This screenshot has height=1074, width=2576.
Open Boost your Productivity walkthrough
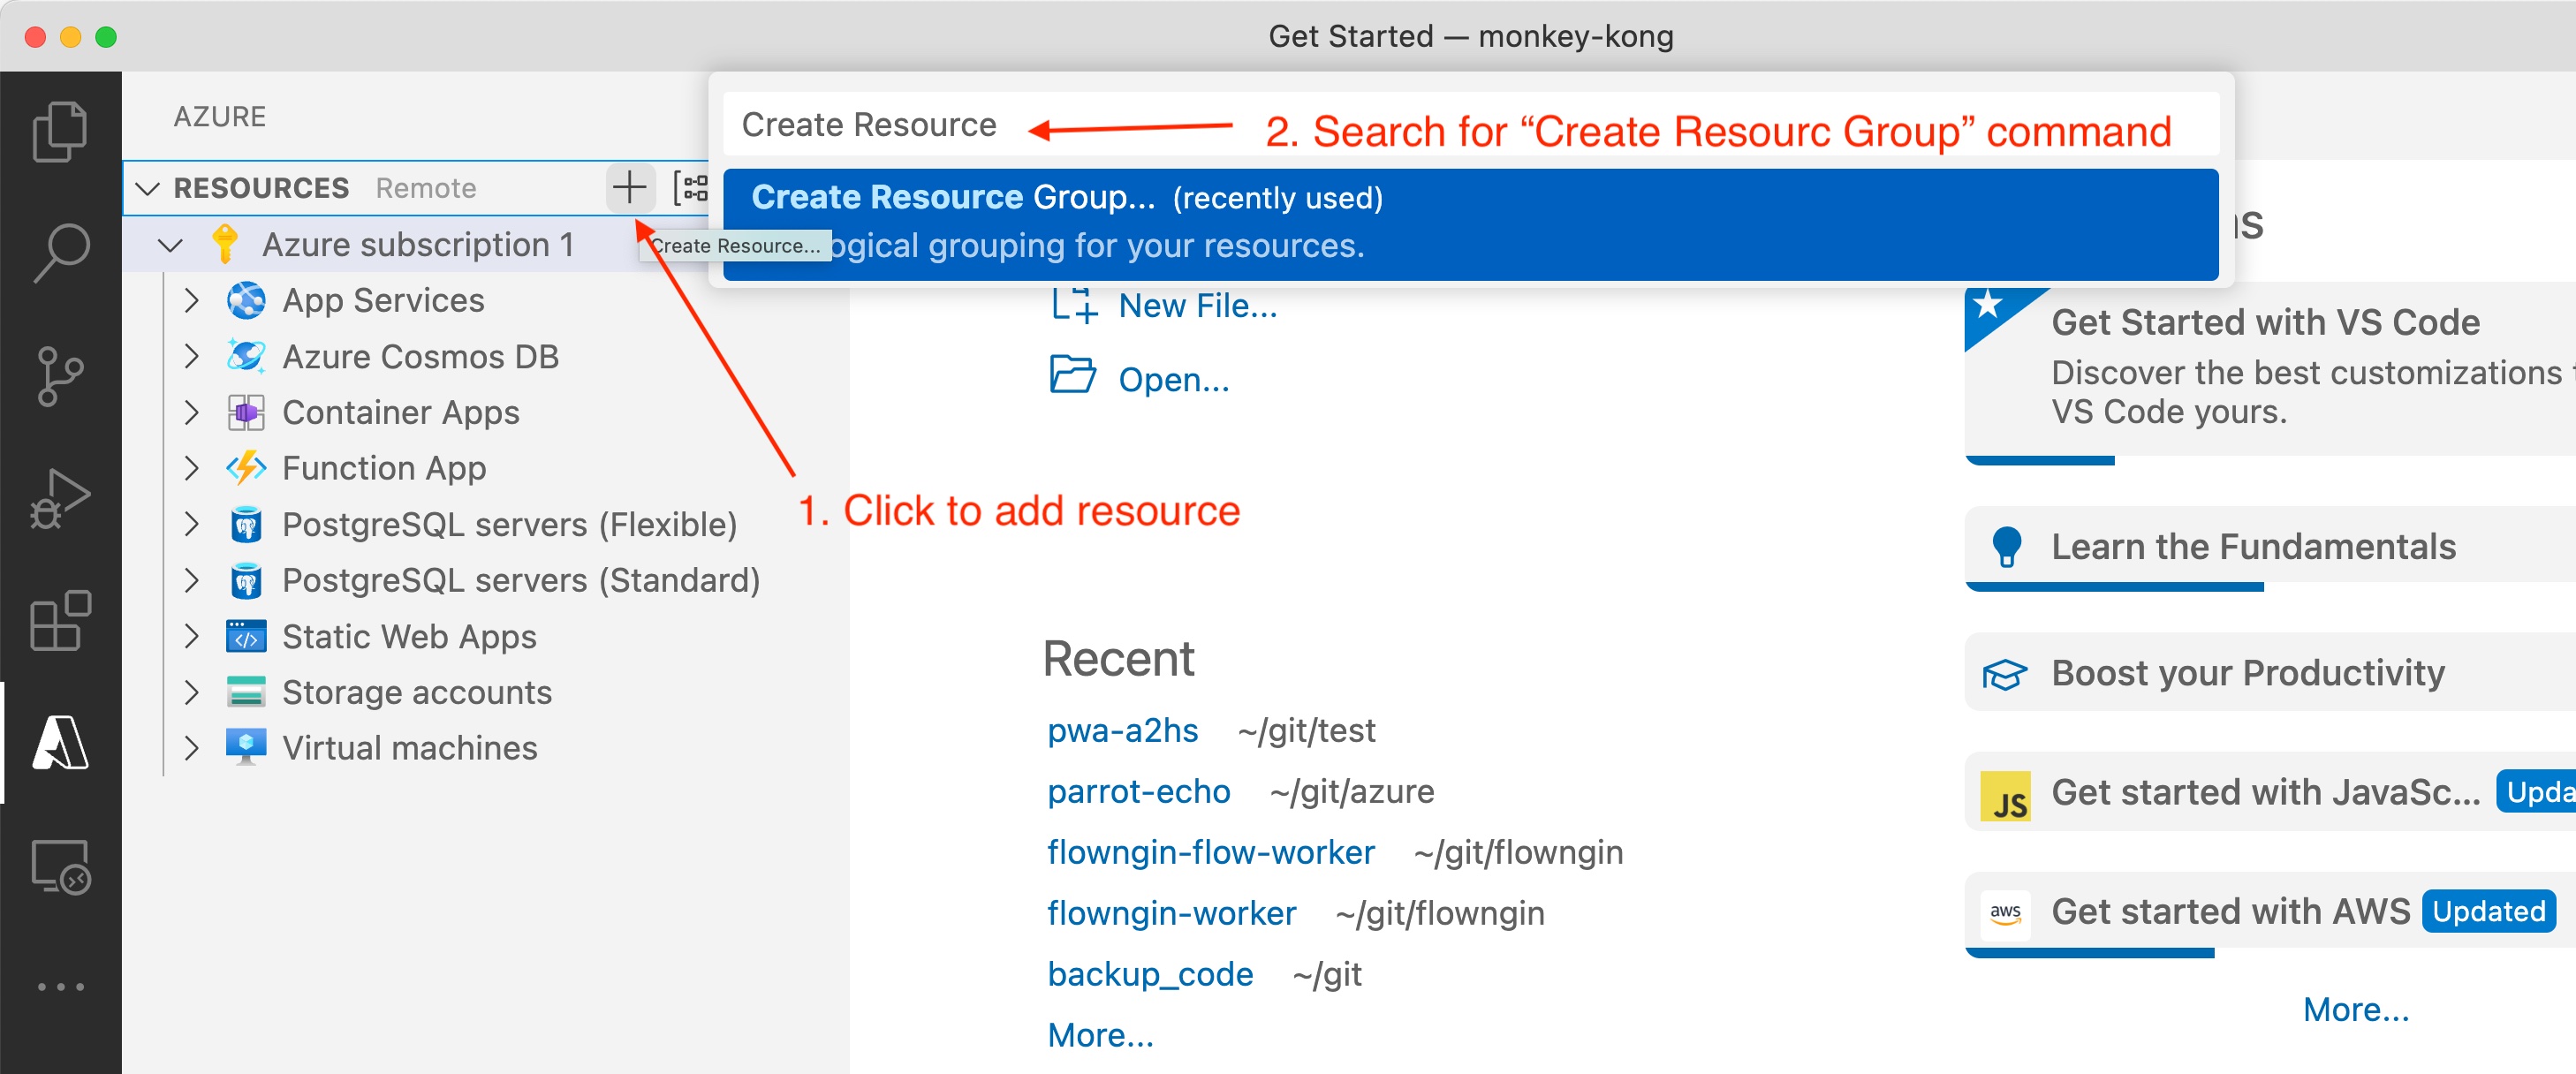2270,673
